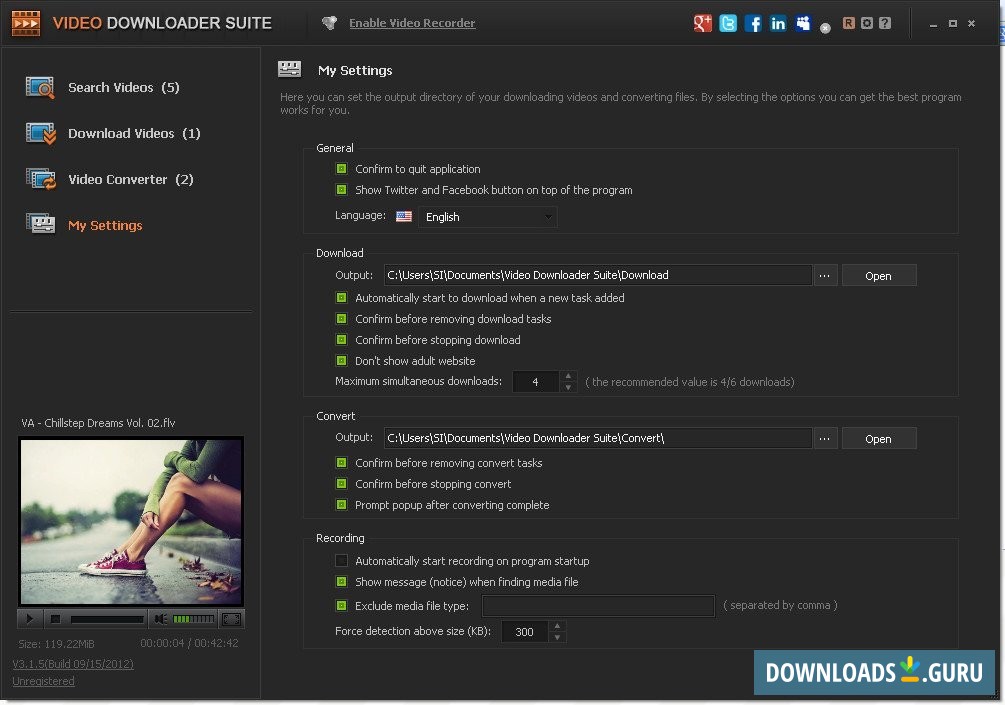Click the version V3.1.5 build link
1005x705 pixels.
[x=72, y=663]
